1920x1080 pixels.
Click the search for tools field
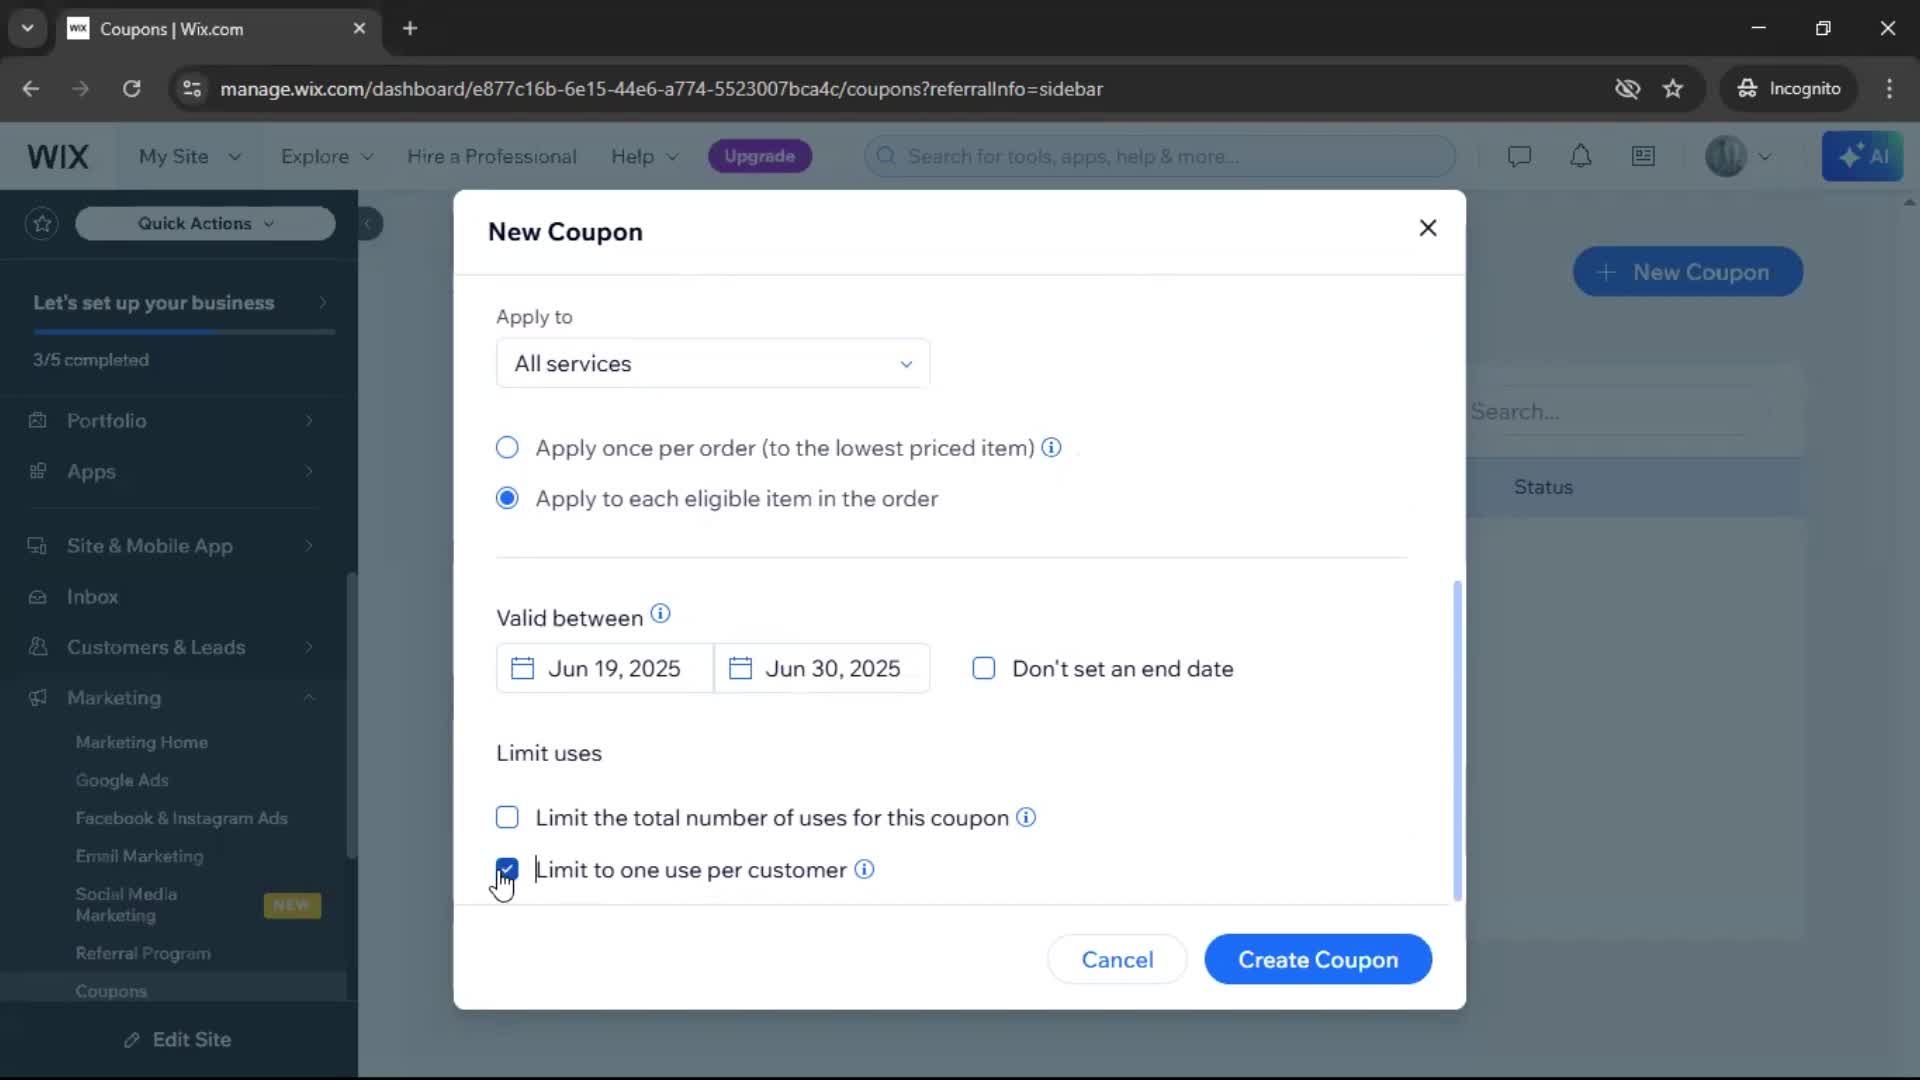(x=1160, y=156)
